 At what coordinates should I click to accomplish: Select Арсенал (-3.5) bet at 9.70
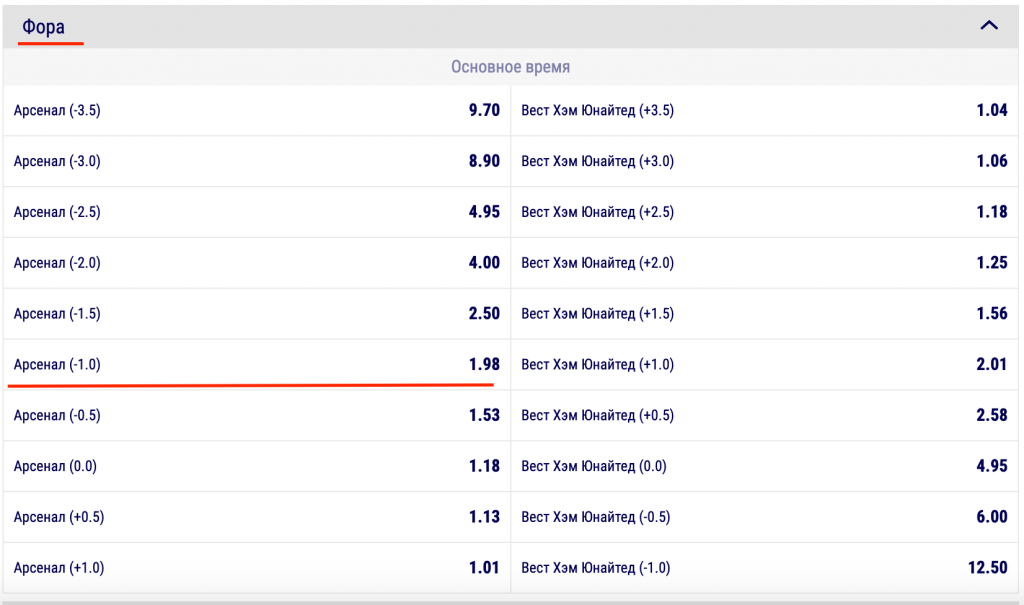click(257, 110)
